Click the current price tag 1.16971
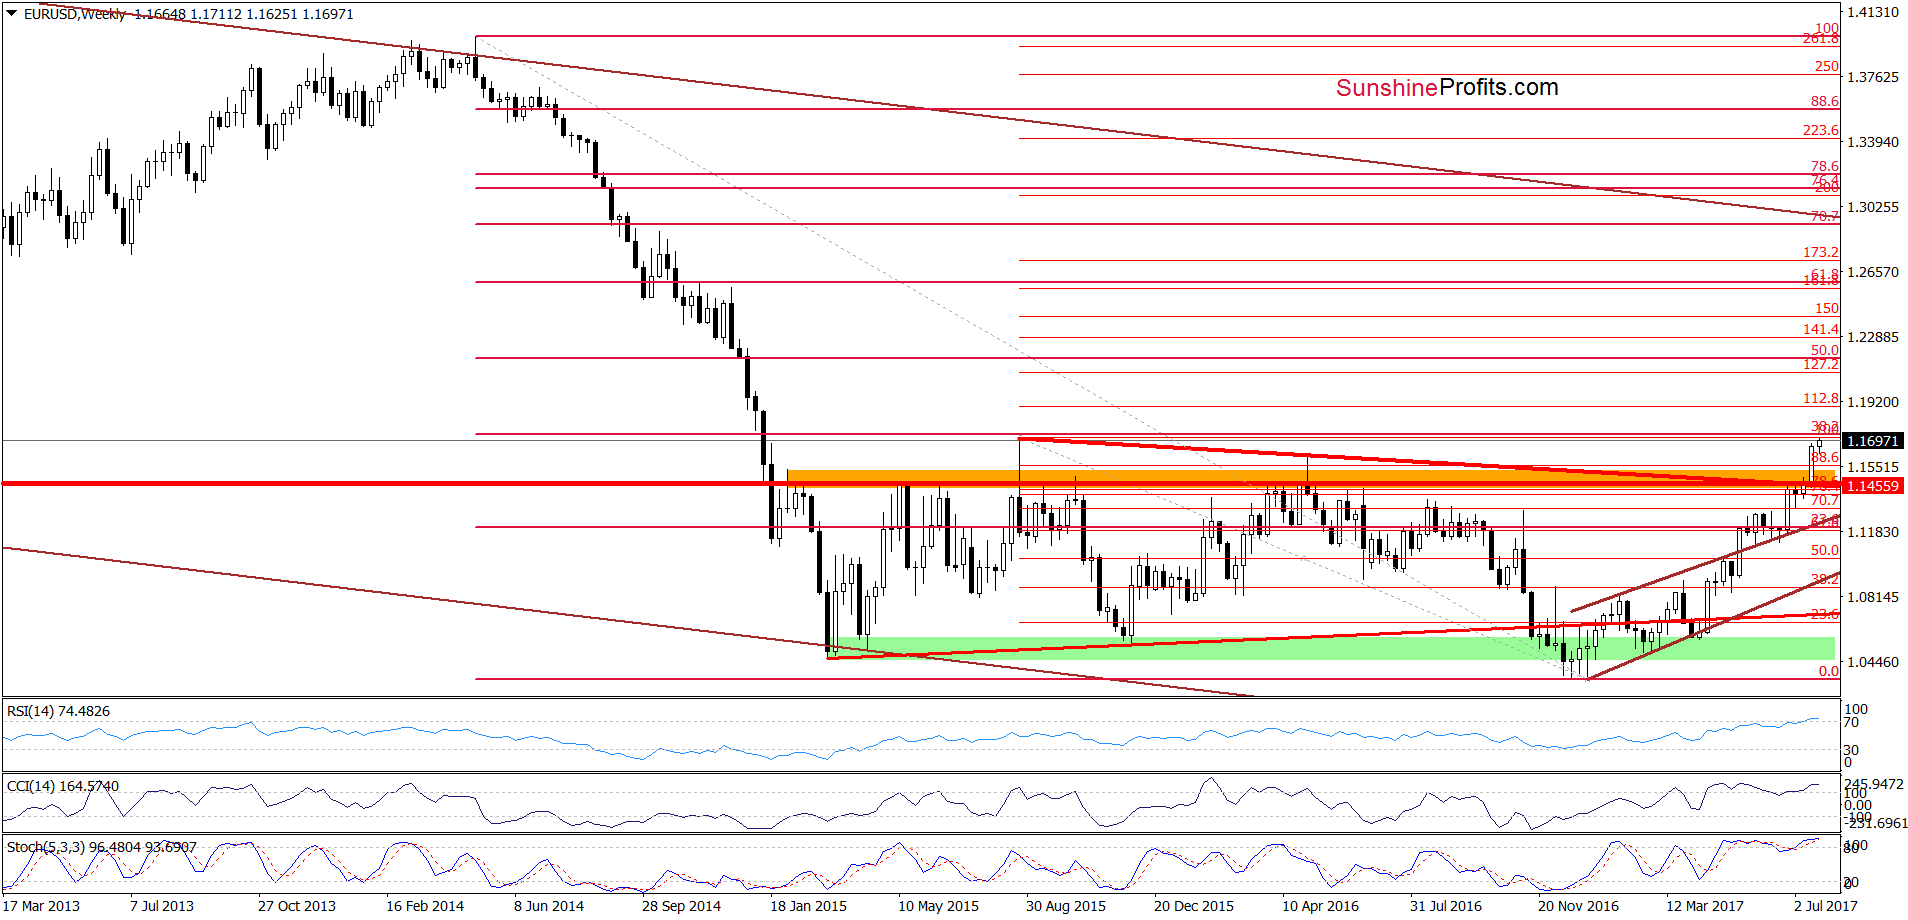 1872,441
